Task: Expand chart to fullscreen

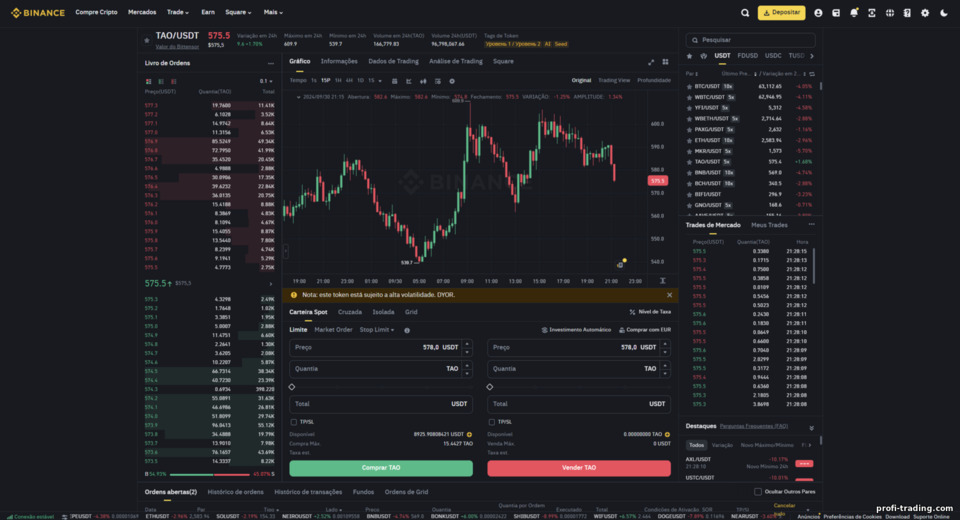Action: coord(651,62)
